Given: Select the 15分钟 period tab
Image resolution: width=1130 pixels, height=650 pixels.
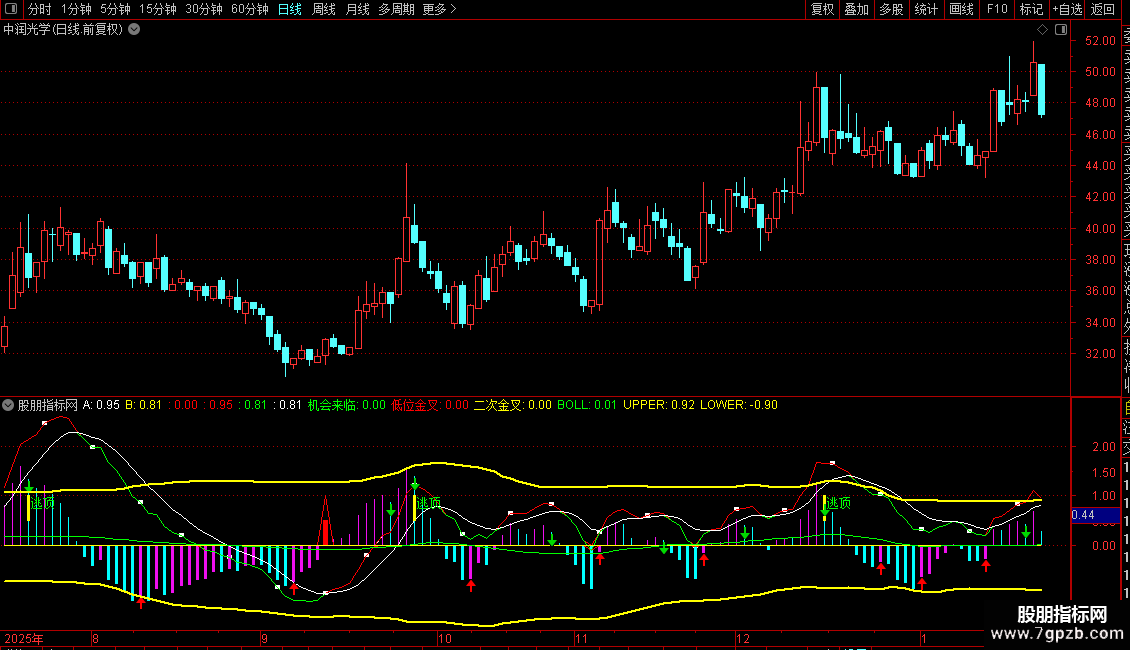Looking at the screenshot, I should (158, 9).
